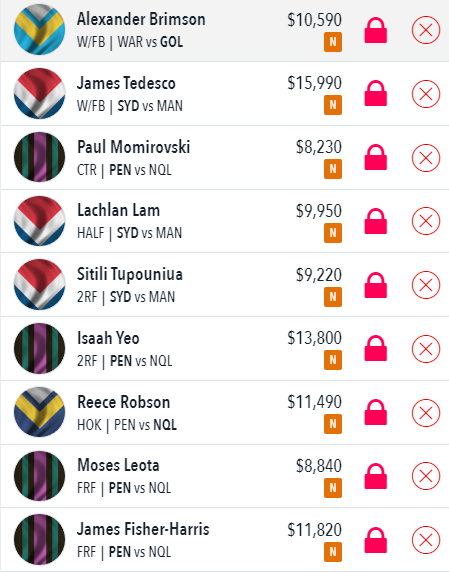Remove Lachlan Lam with red X

pyautogui.click(x=426, y=221)
